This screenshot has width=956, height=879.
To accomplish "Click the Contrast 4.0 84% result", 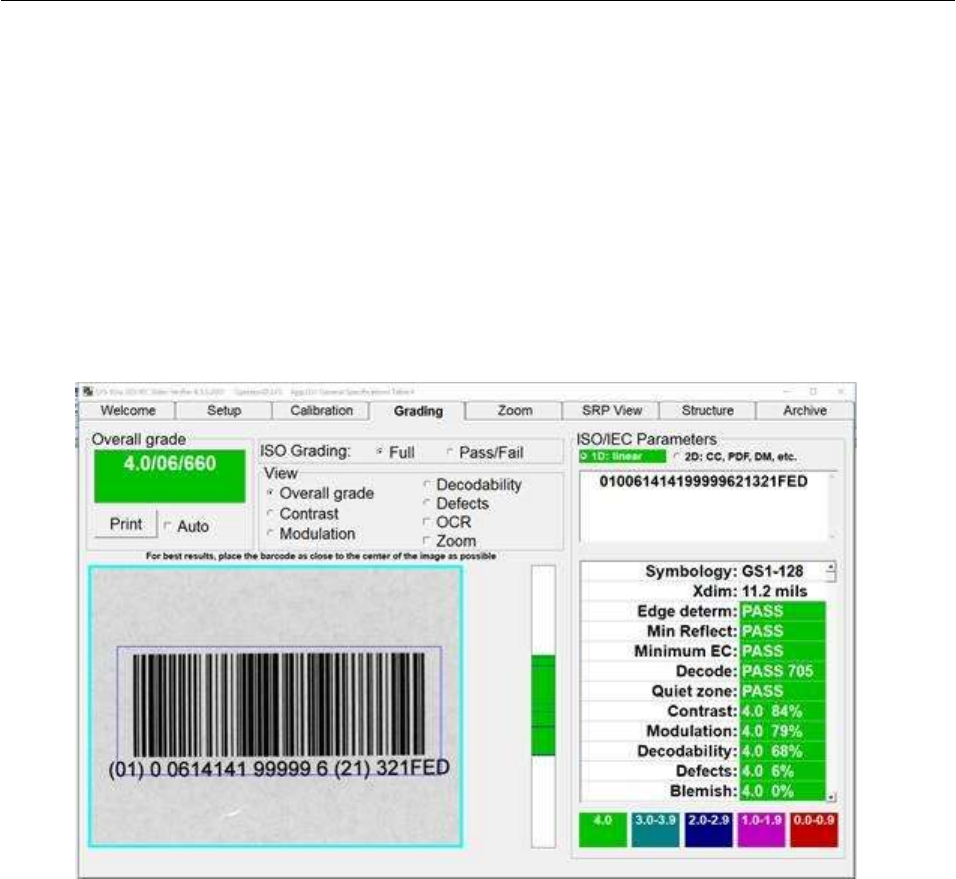I will click(783, 711).
